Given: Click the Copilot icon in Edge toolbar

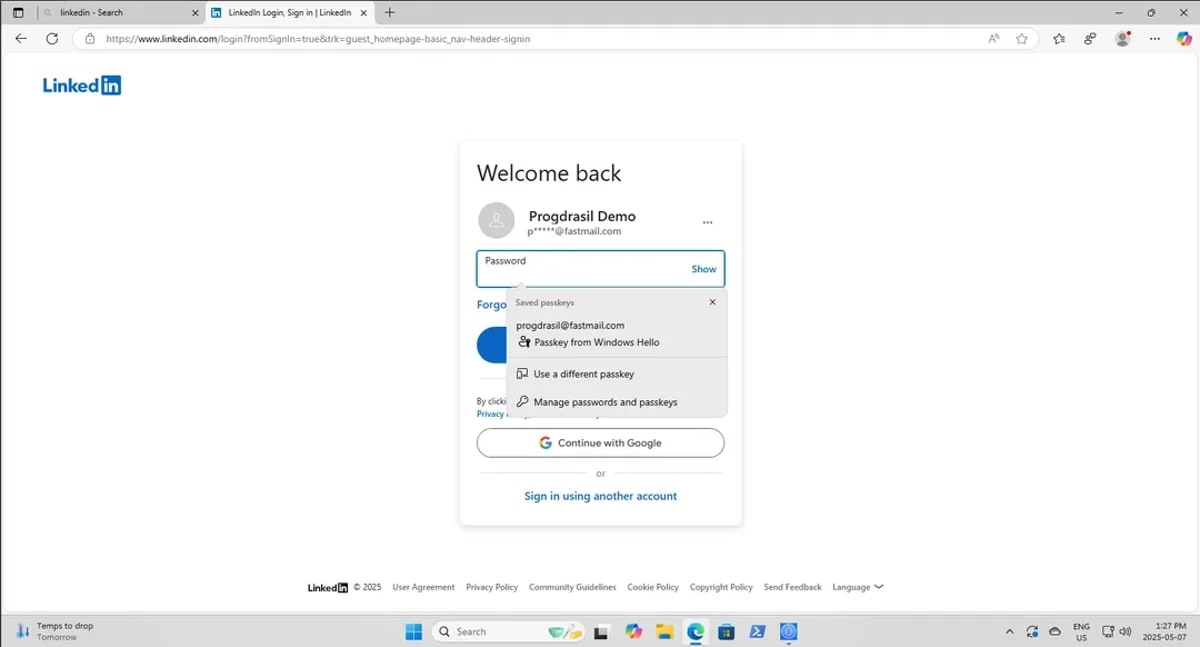Looking at the screenshot, I should [1184, 39].
